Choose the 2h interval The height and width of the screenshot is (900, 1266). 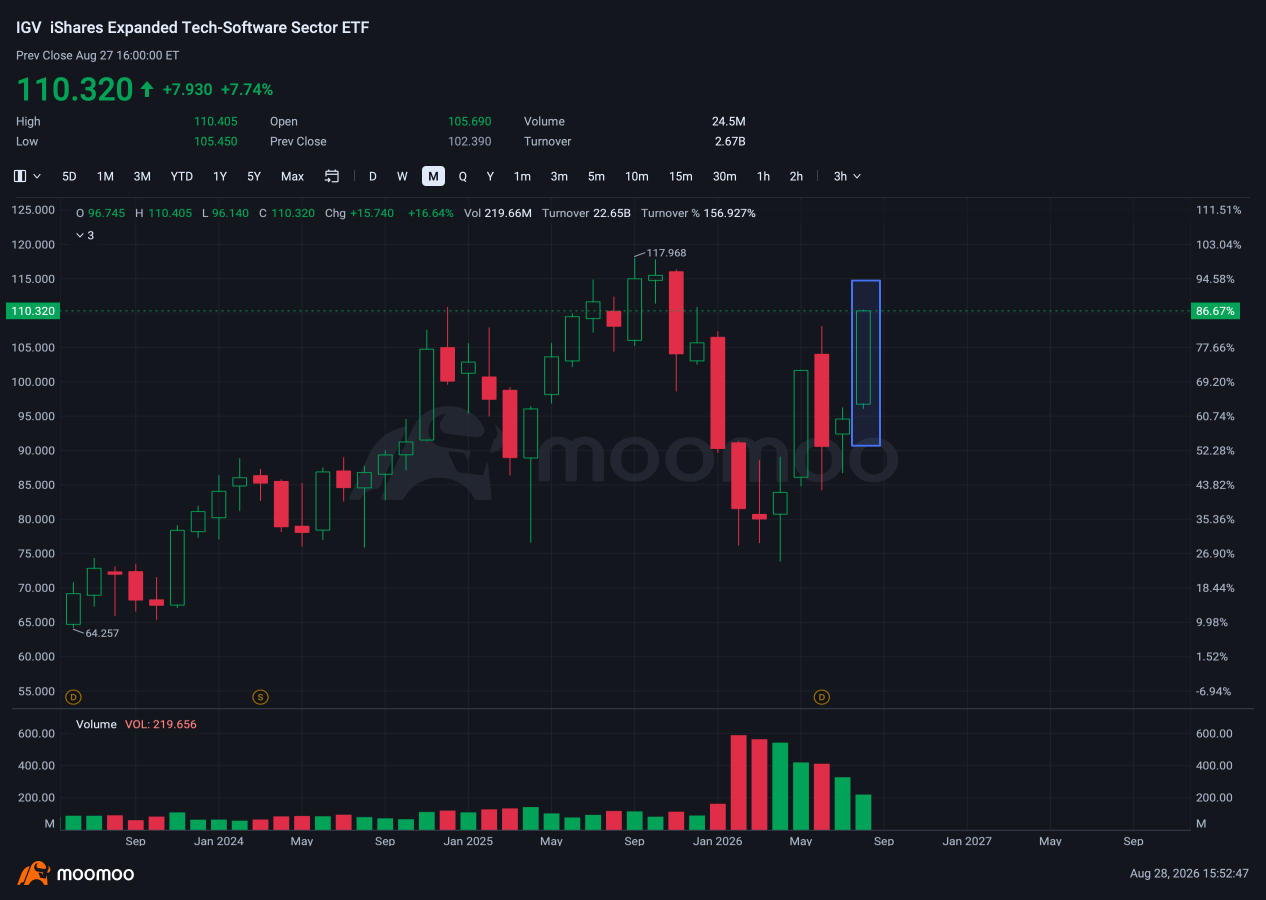tap(796, 176)
